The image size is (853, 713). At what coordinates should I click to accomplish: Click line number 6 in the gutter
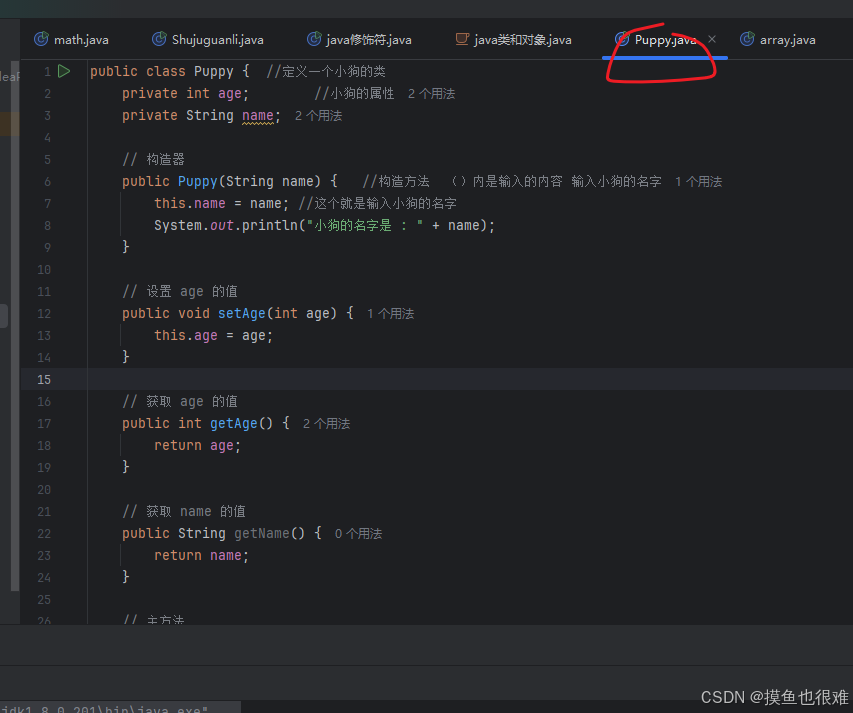coord(47,182)
